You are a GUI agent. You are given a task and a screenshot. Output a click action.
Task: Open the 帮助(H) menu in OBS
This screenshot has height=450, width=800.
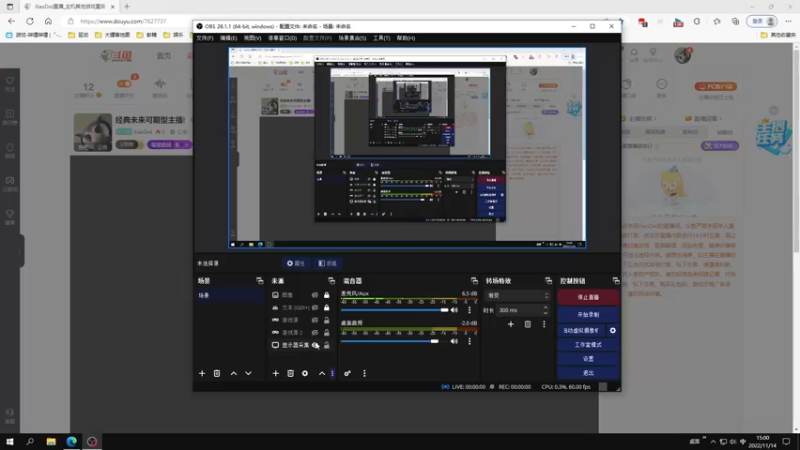406,38
